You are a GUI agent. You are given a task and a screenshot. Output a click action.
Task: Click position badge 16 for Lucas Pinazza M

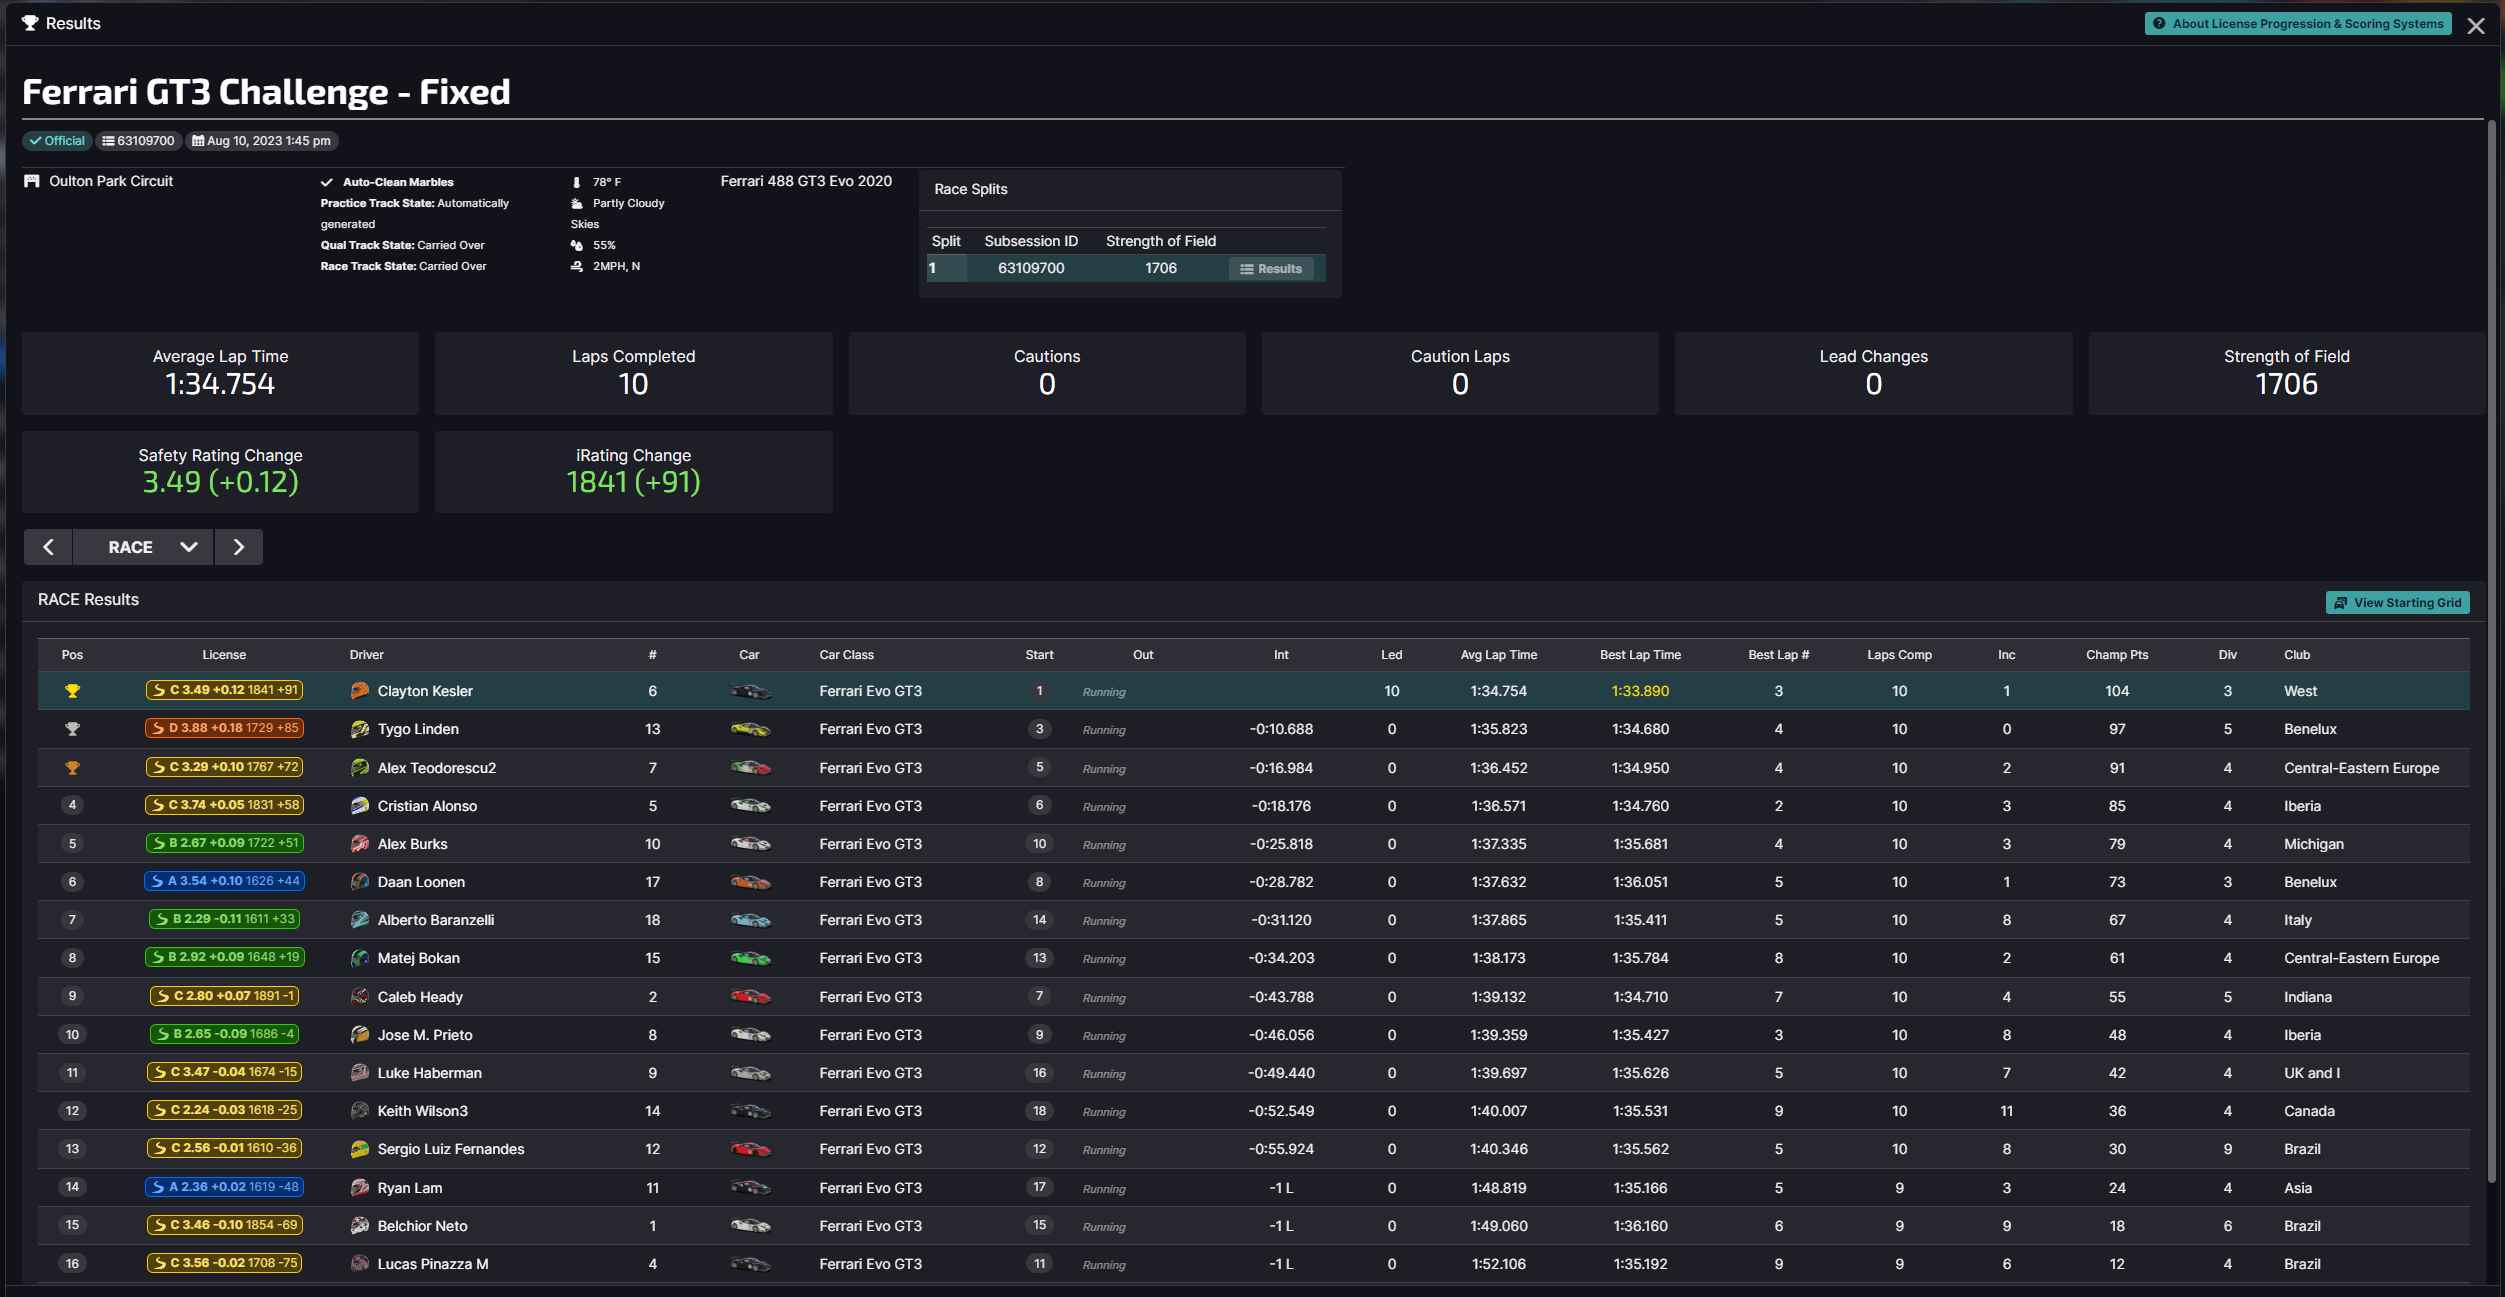[x=72, y=1264]
